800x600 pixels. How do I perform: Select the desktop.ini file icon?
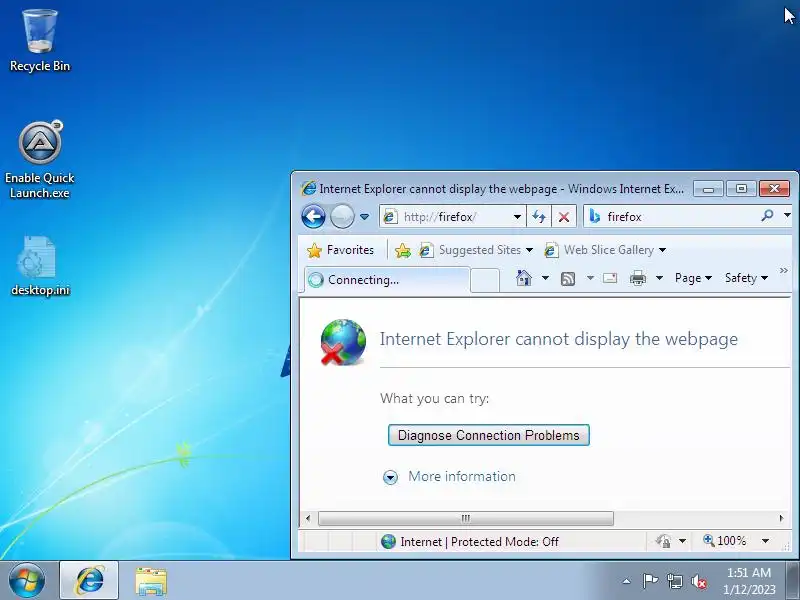pyautogui.click(x=40, y=266)
